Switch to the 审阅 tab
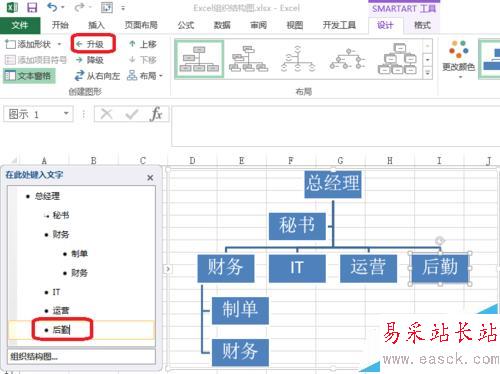This screenshot has width=500, height=374. pyautogui.click(x=258, y=25)
